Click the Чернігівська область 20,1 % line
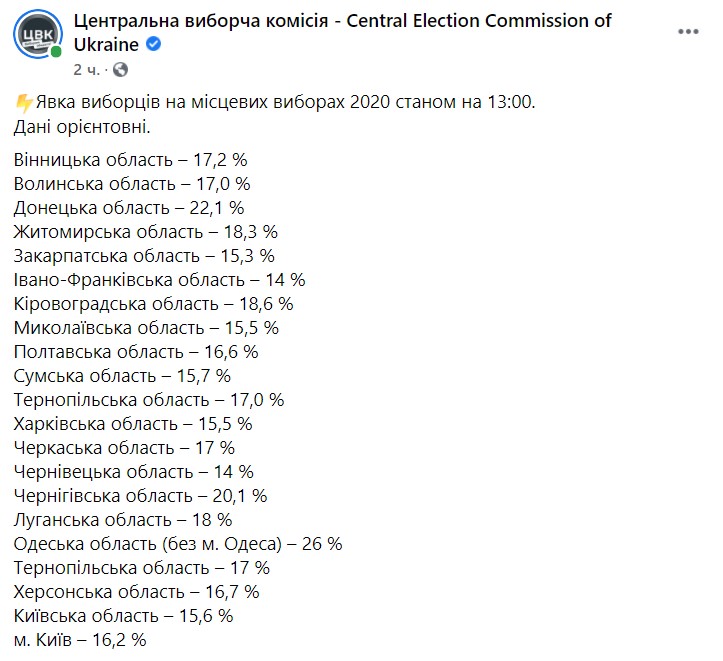The height and width of the screenshot is (661, 723). coord(141,495)
